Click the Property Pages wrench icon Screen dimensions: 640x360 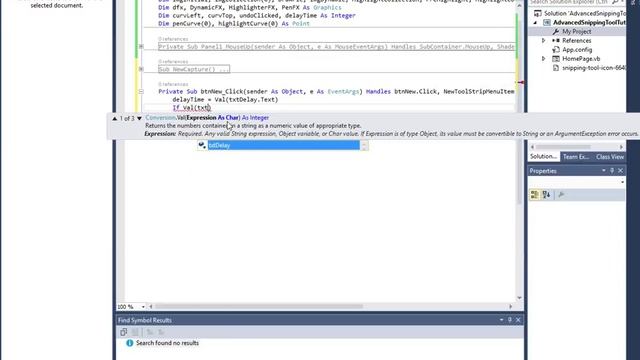(x=561, y=195)
